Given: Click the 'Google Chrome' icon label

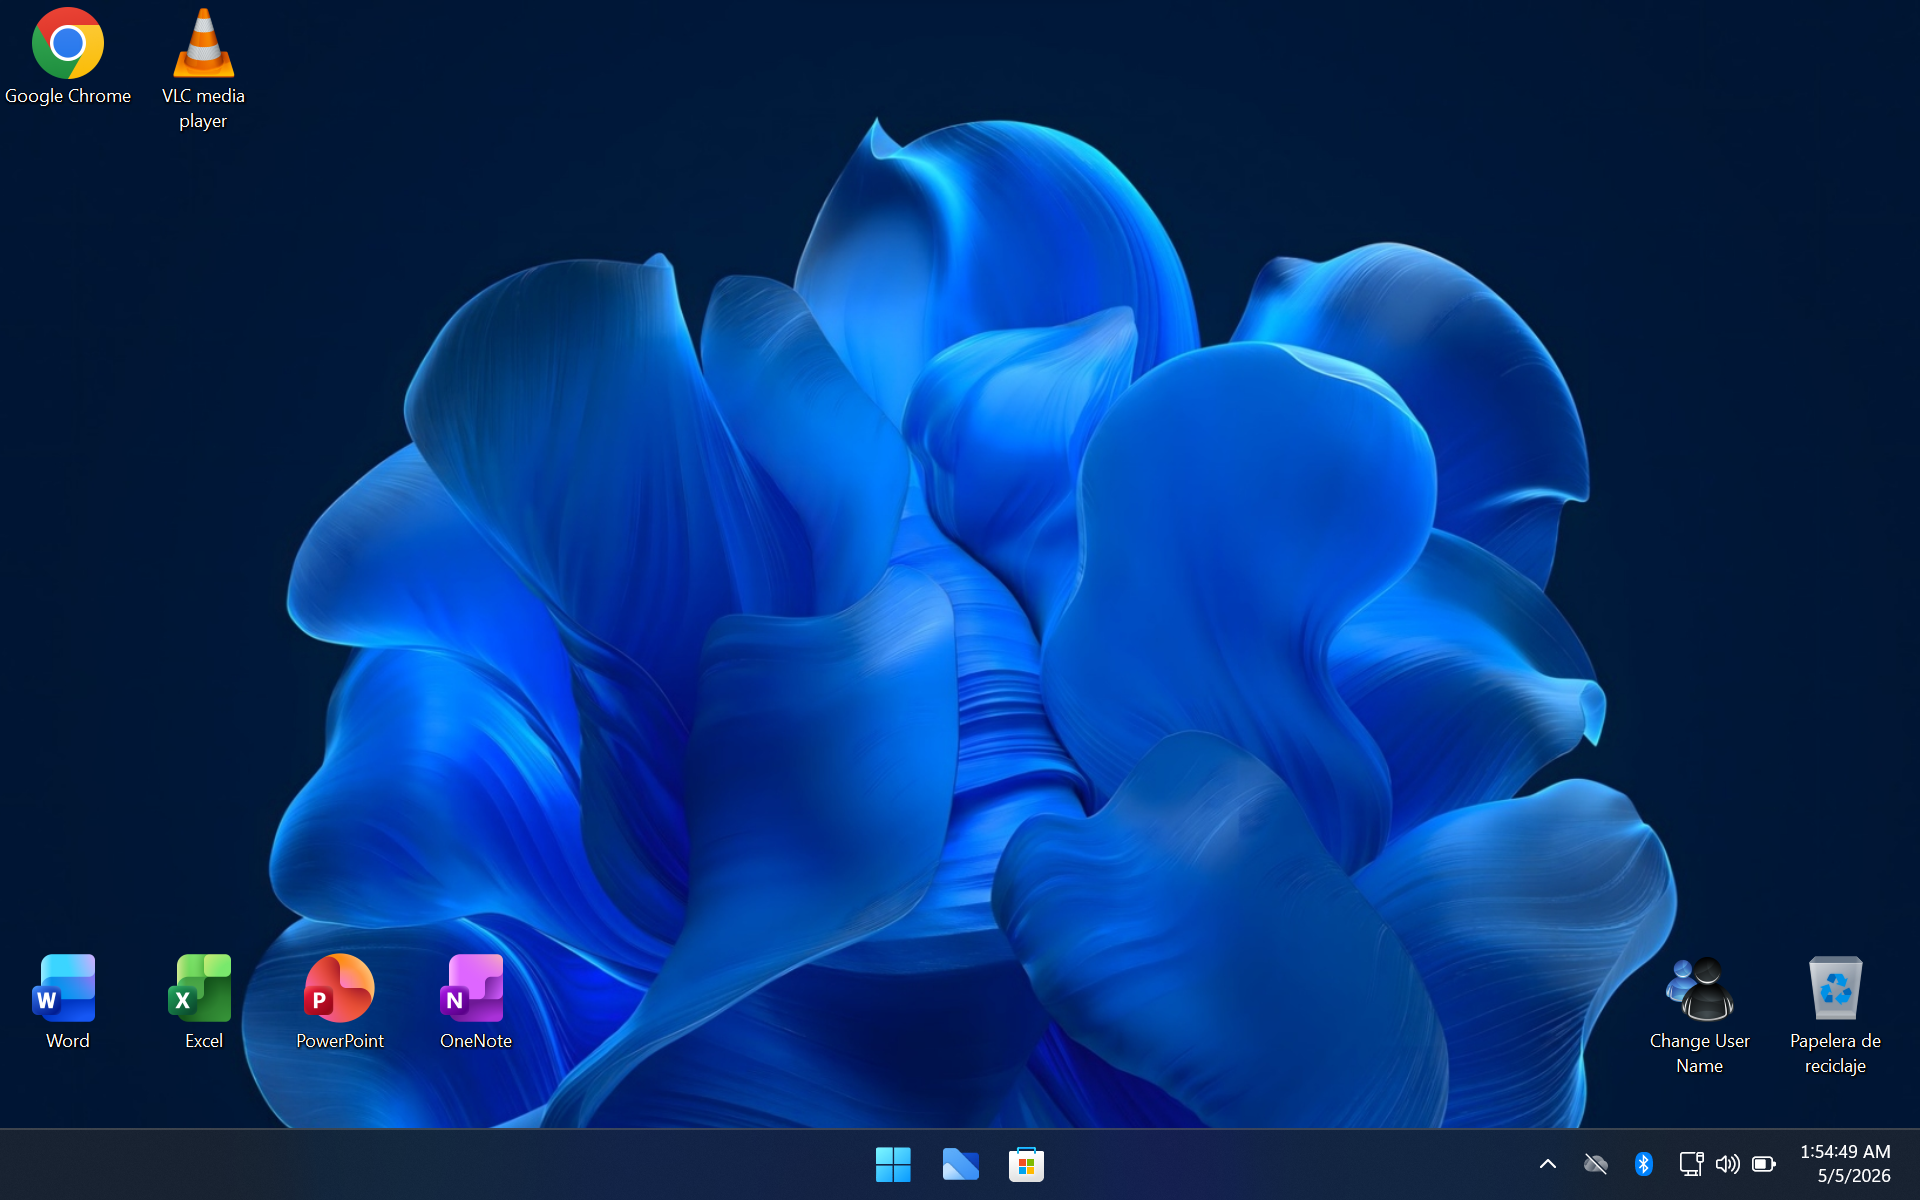Looking at the screenshot, I should click(x=68, y=96).
